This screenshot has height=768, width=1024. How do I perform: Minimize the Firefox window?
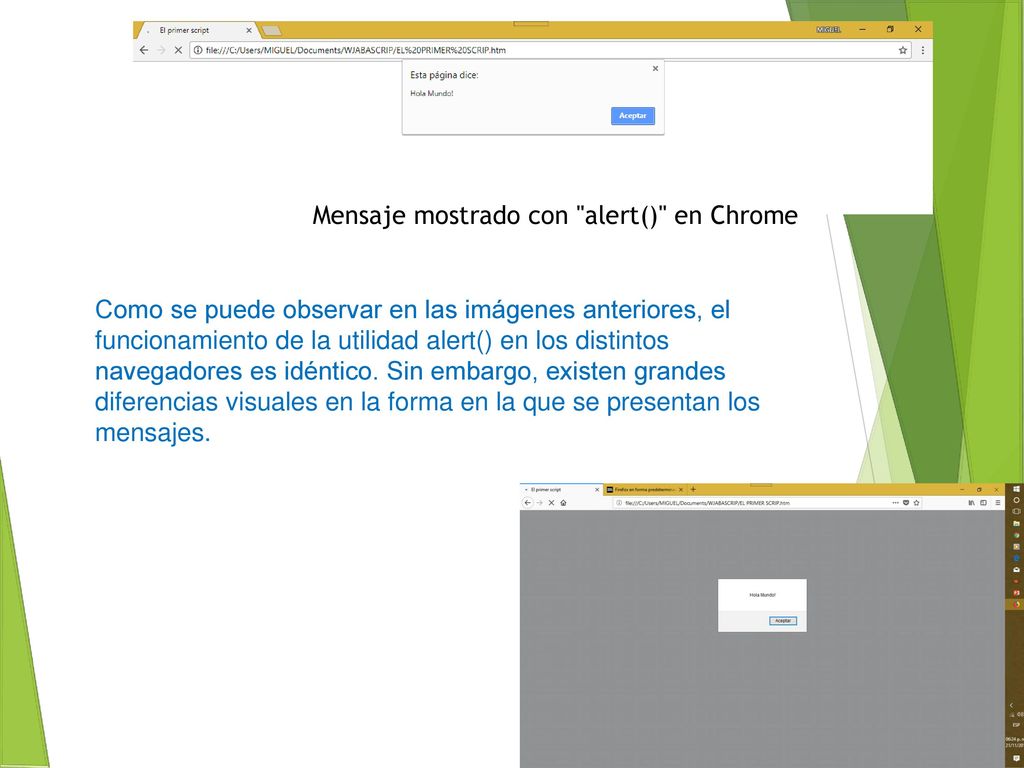[x=962, y=489]
